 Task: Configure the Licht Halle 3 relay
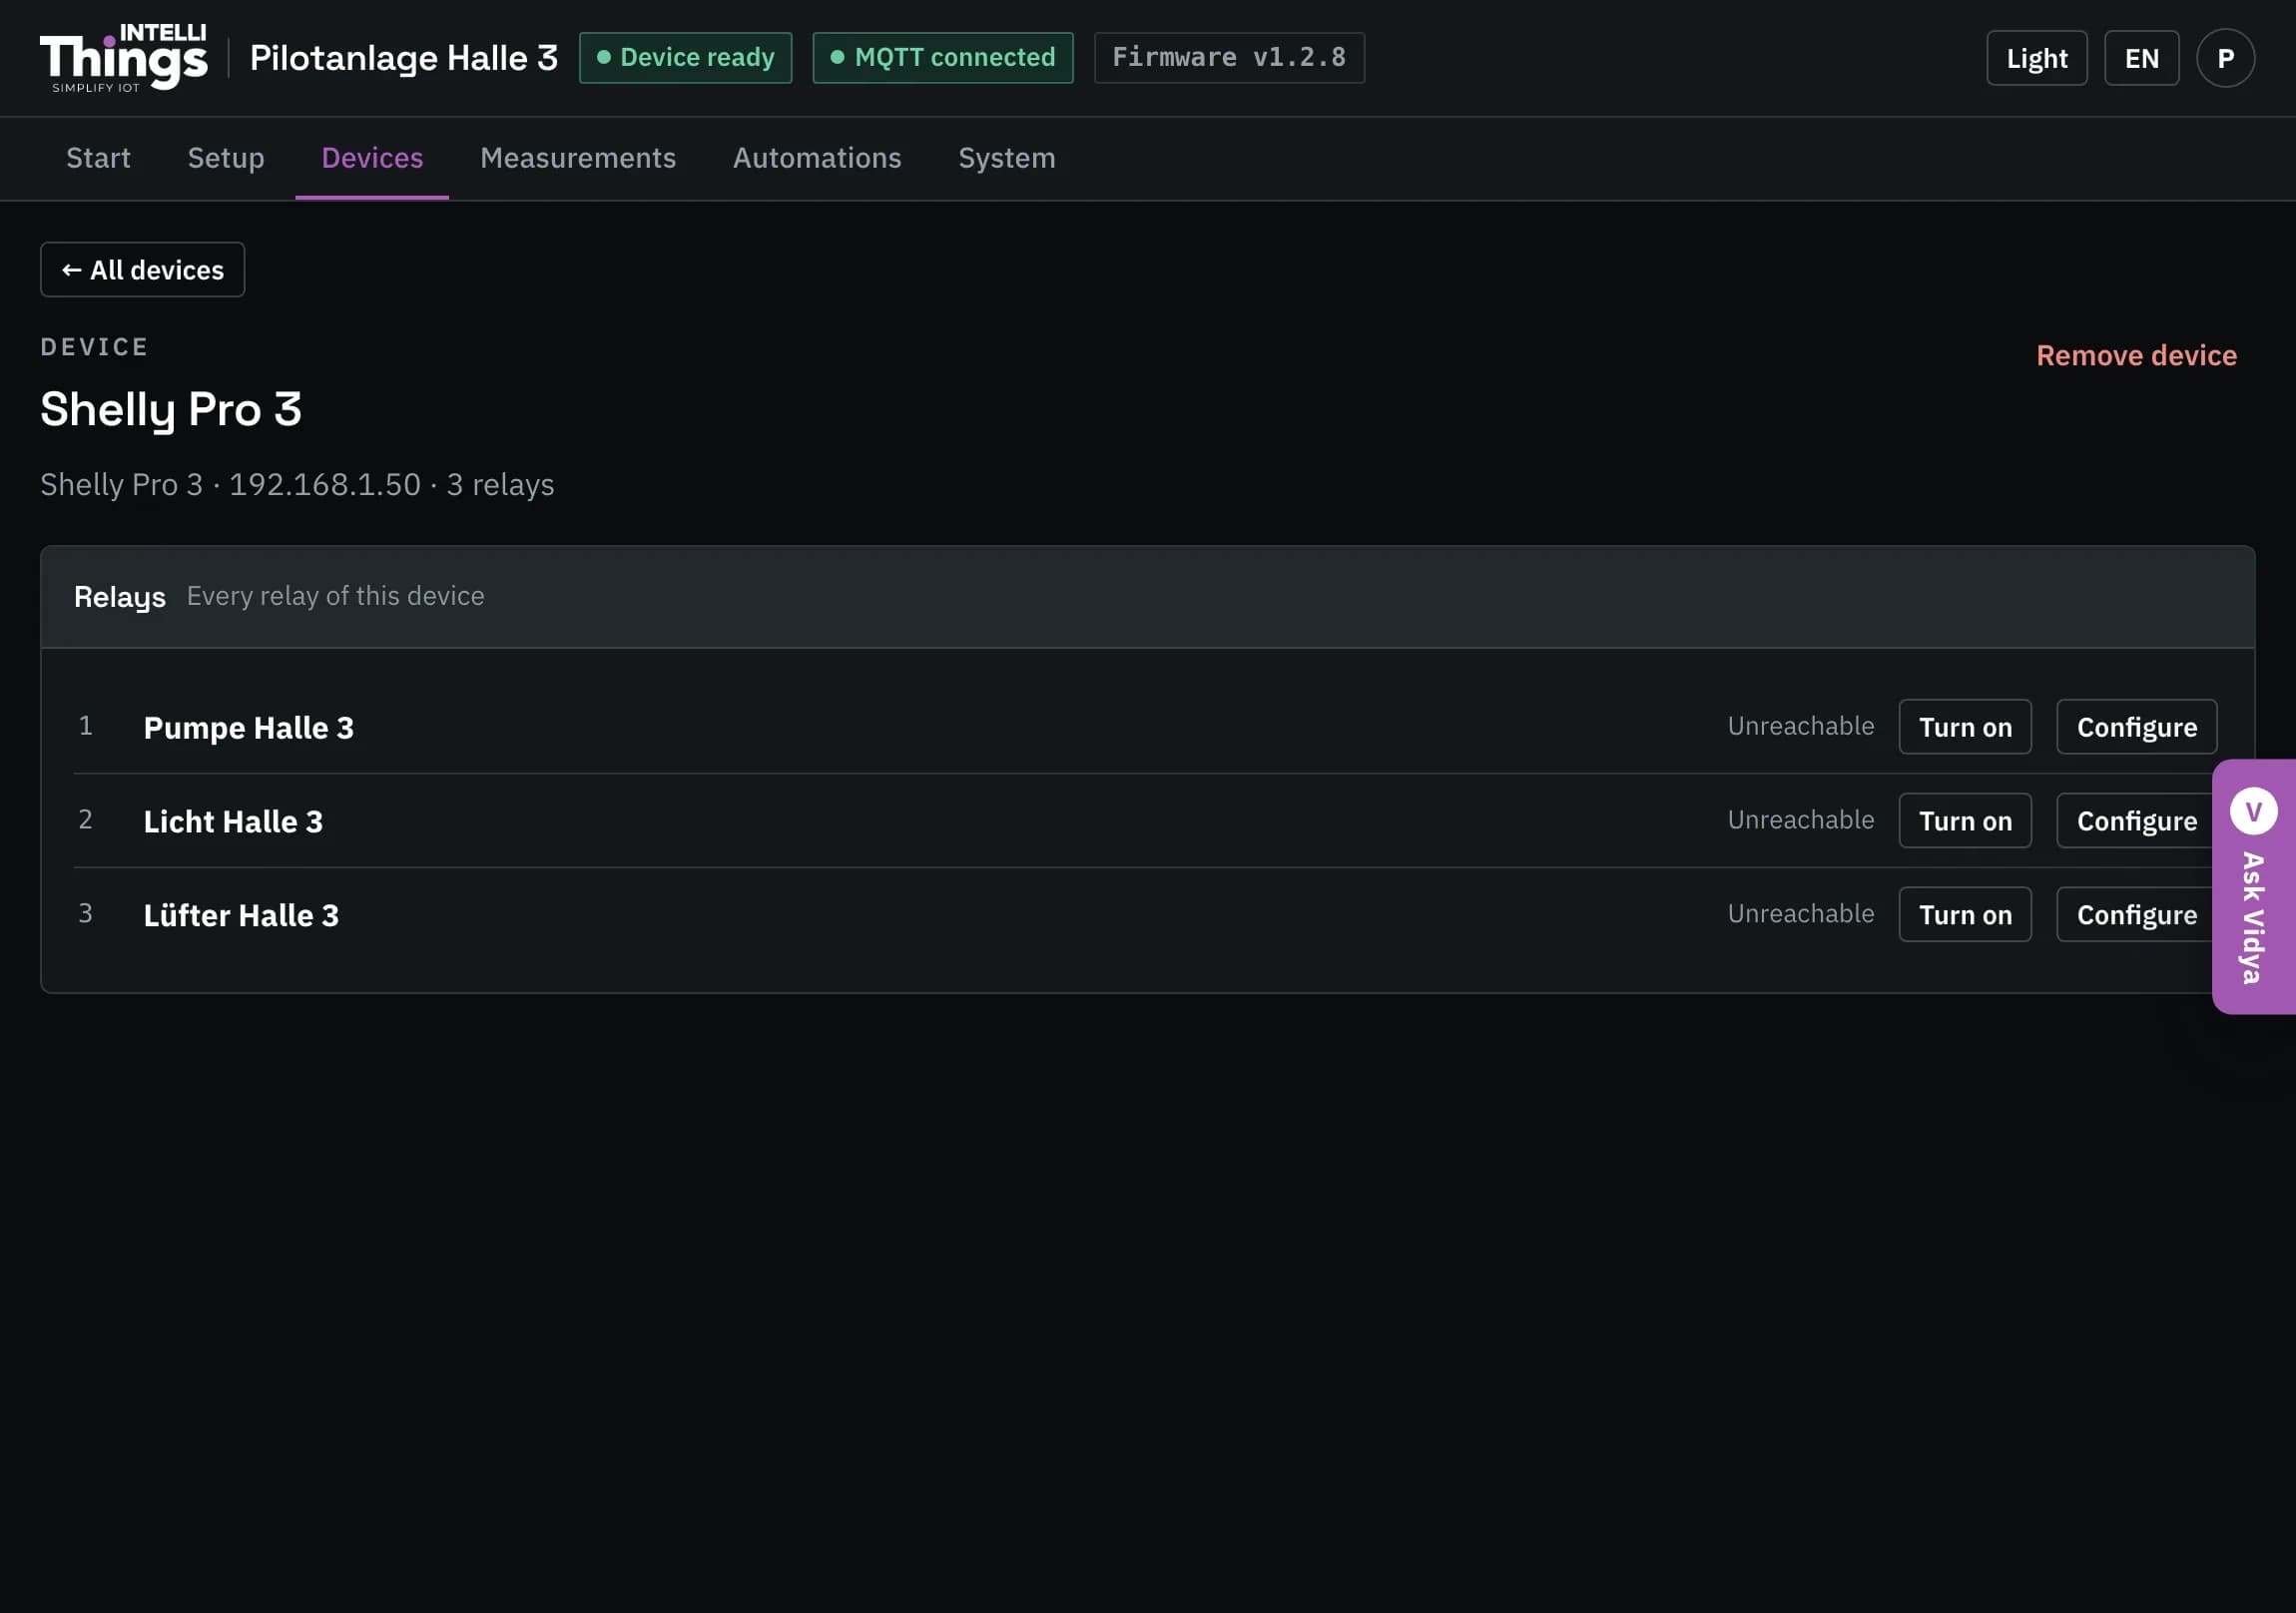click(2136, 821)
